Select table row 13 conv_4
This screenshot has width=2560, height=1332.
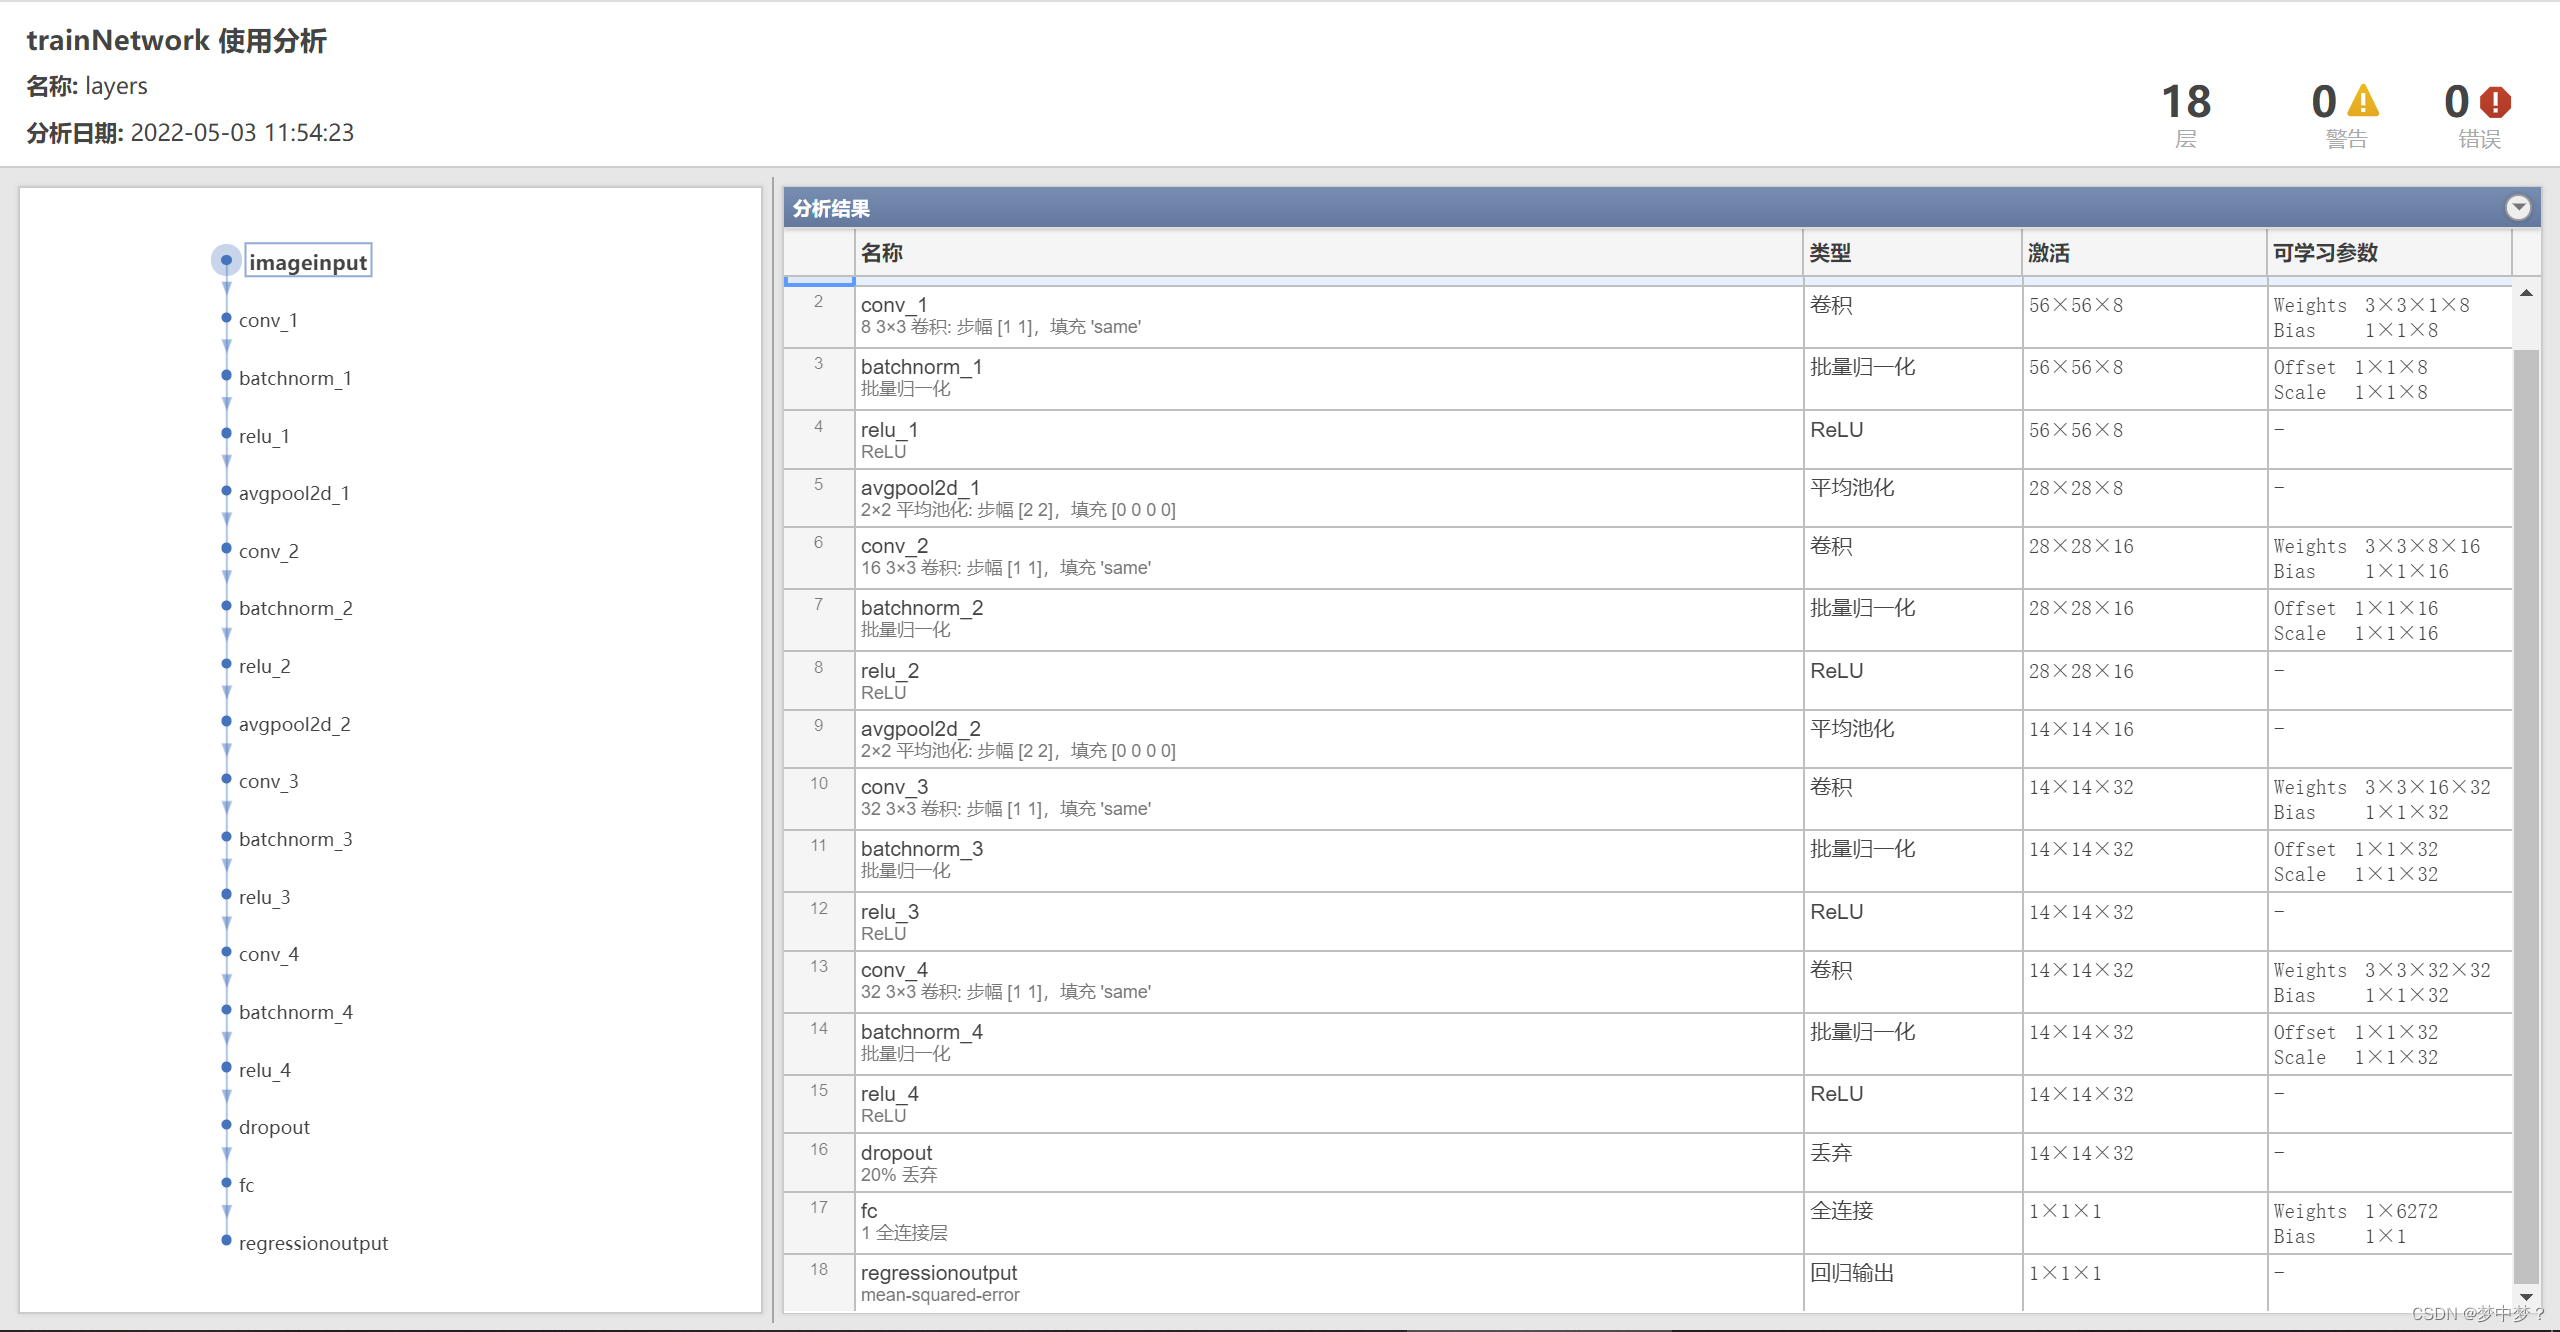1648,982
